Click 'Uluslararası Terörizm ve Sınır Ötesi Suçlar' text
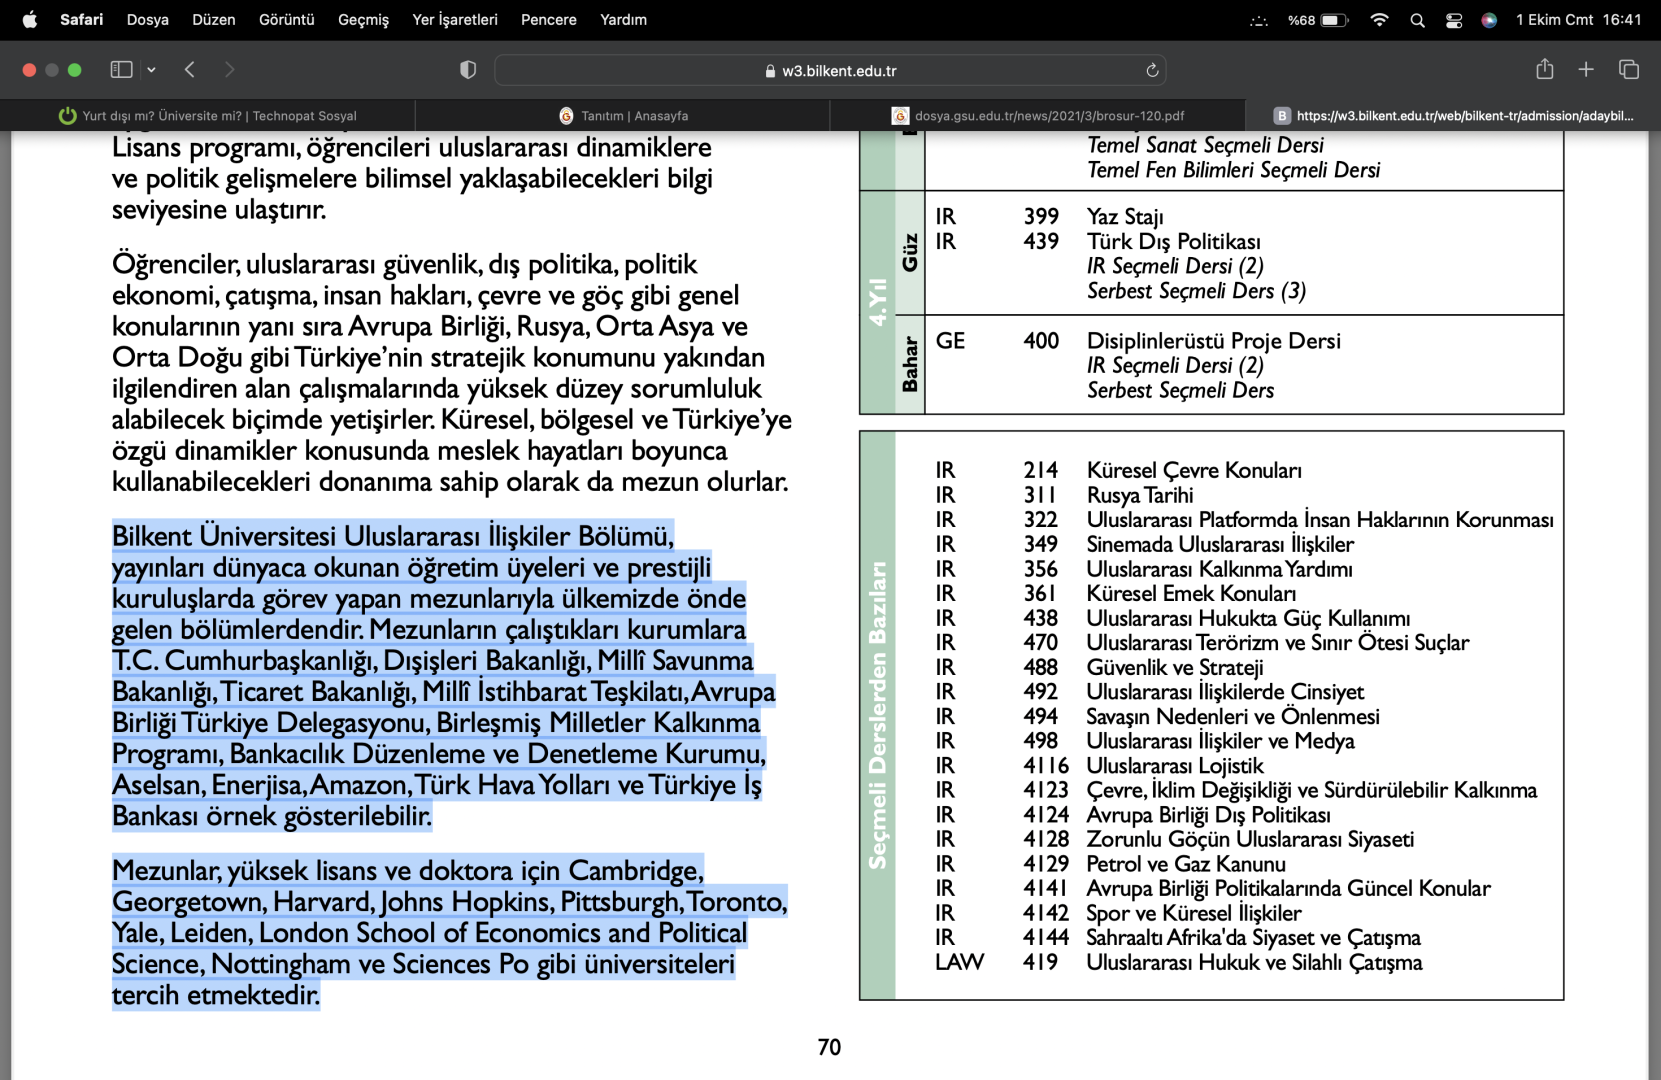This screenshot has width=1661, height=1080. coord(1278,643)
